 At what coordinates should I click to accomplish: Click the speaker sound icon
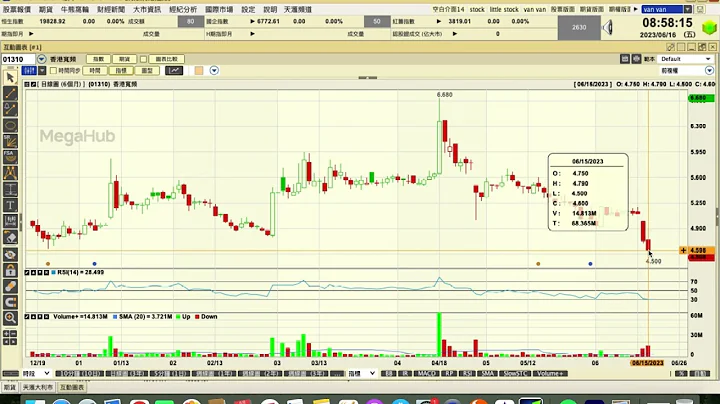click(x=608, y=28)
